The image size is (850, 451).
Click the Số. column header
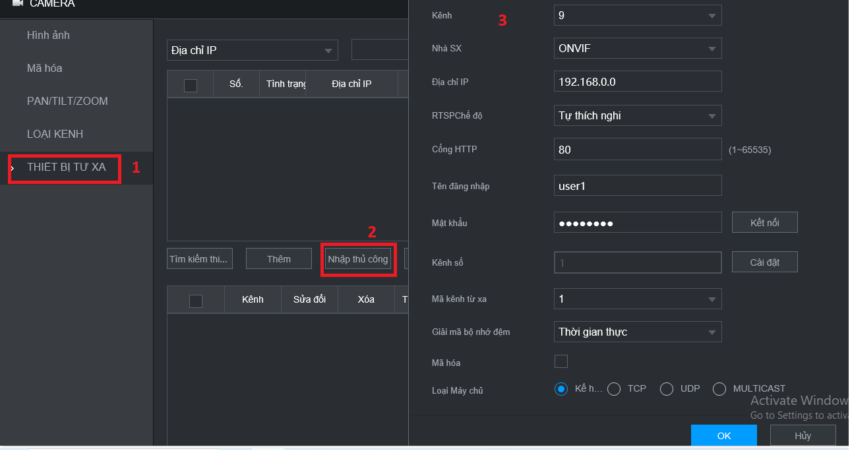pos(236,84)
